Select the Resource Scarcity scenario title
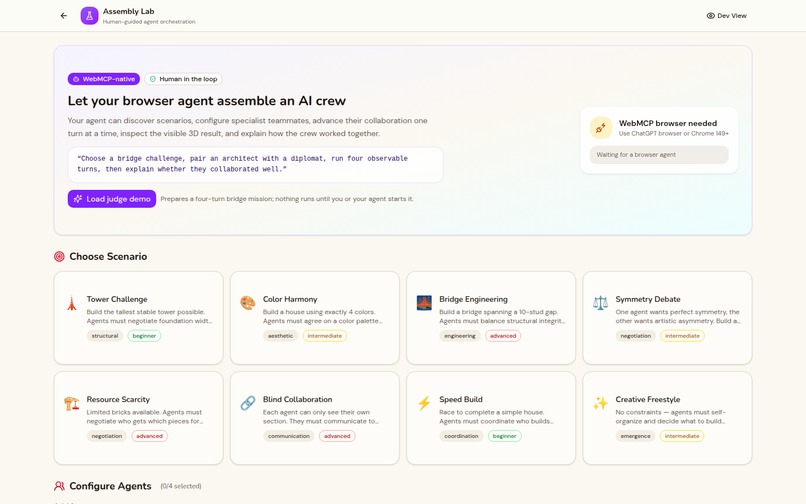The height and width of the screenshot is (504, 806). 118,400
